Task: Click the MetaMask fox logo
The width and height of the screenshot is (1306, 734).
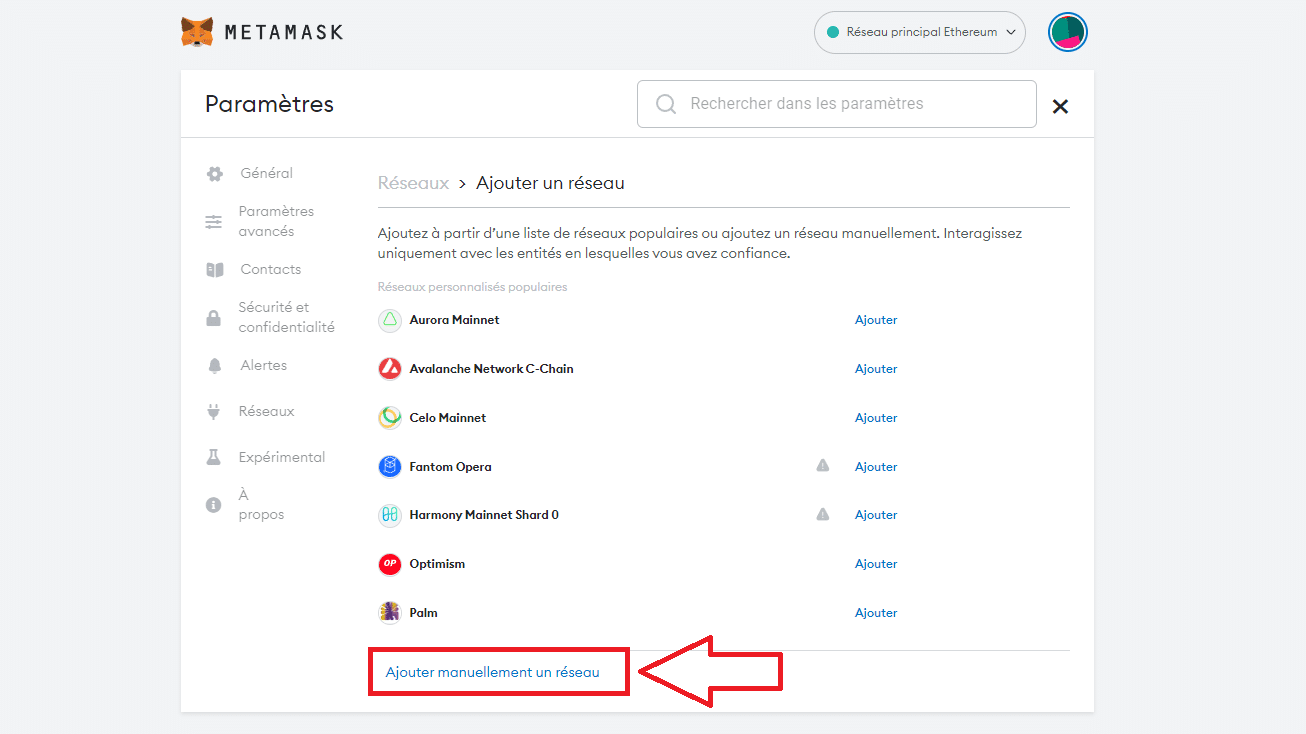Action: pyautogui.click(x=197, y=31)
